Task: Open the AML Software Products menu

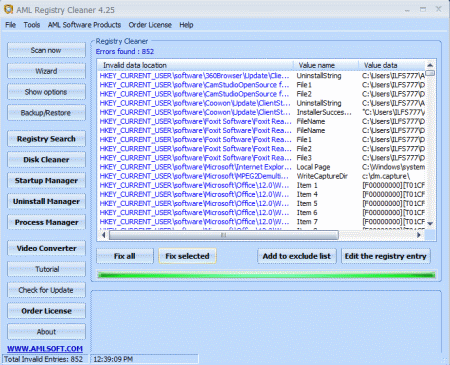Action: pos(84,25)
